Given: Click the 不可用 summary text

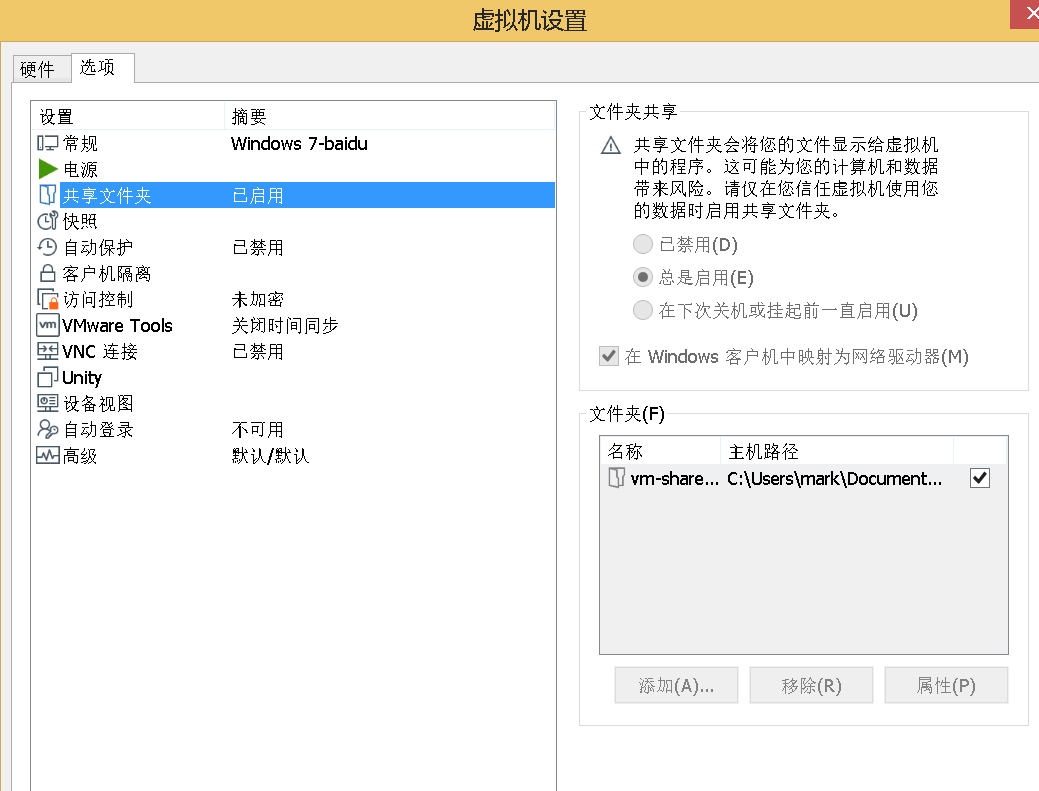Looking at the screenshot, I should click(x=257, y=429).
